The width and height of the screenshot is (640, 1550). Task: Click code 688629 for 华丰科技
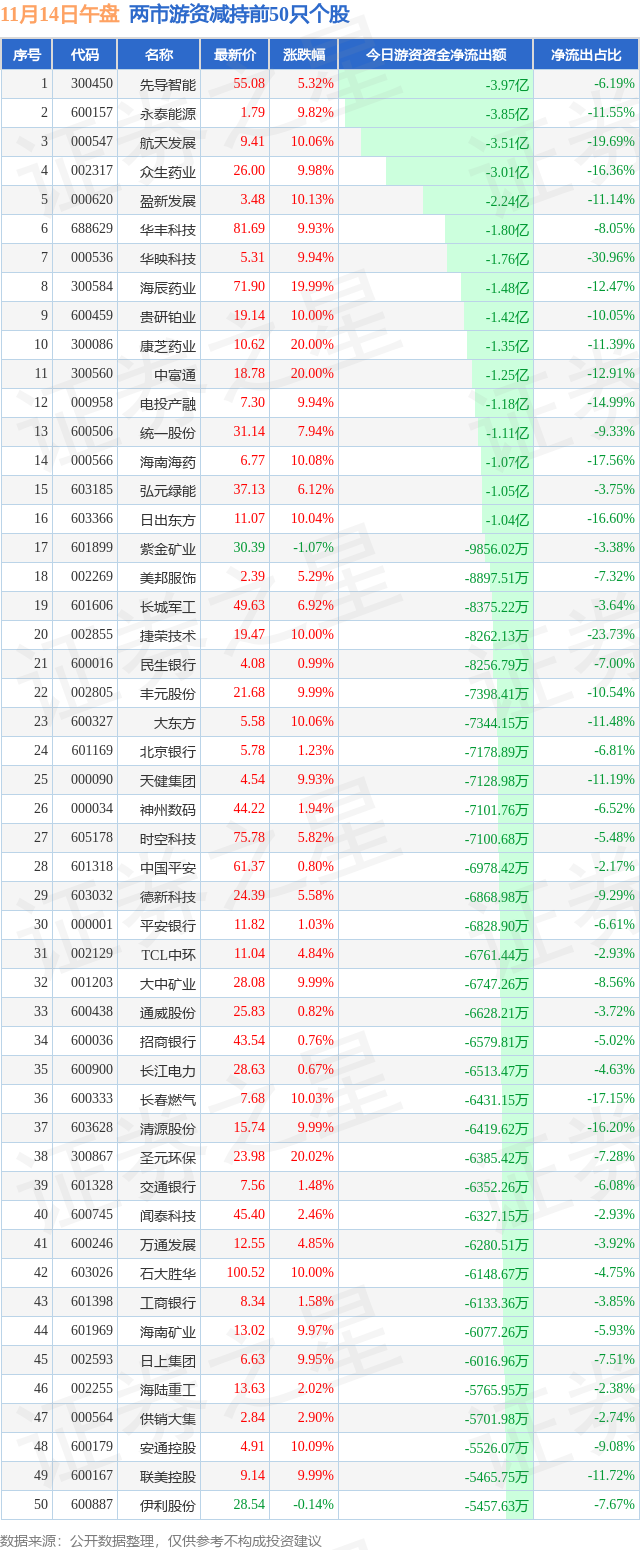tap(92, 229)
